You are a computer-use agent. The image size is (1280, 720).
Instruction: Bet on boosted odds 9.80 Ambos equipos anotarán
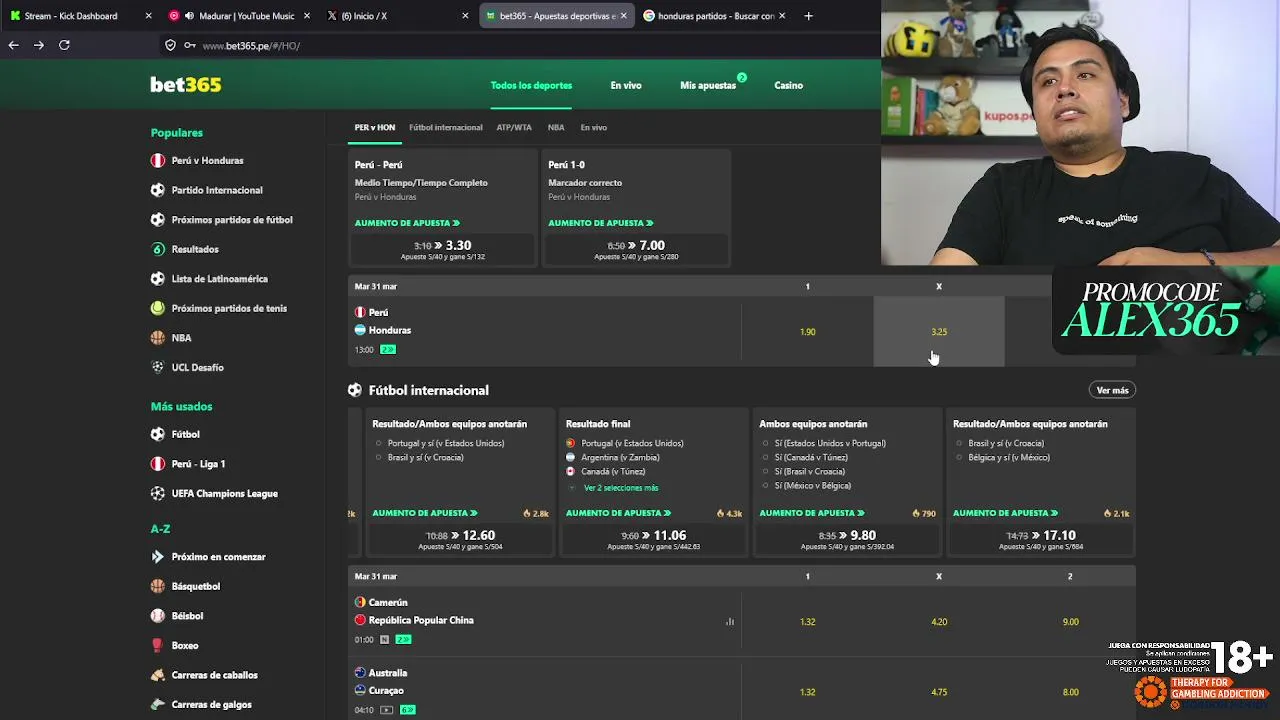tap(848, 540)
